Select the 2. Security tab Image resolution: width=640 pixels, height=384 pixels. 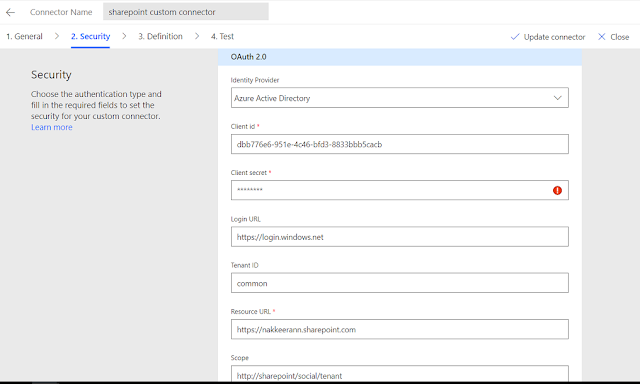pyautogui.click(x=90, y=36)
